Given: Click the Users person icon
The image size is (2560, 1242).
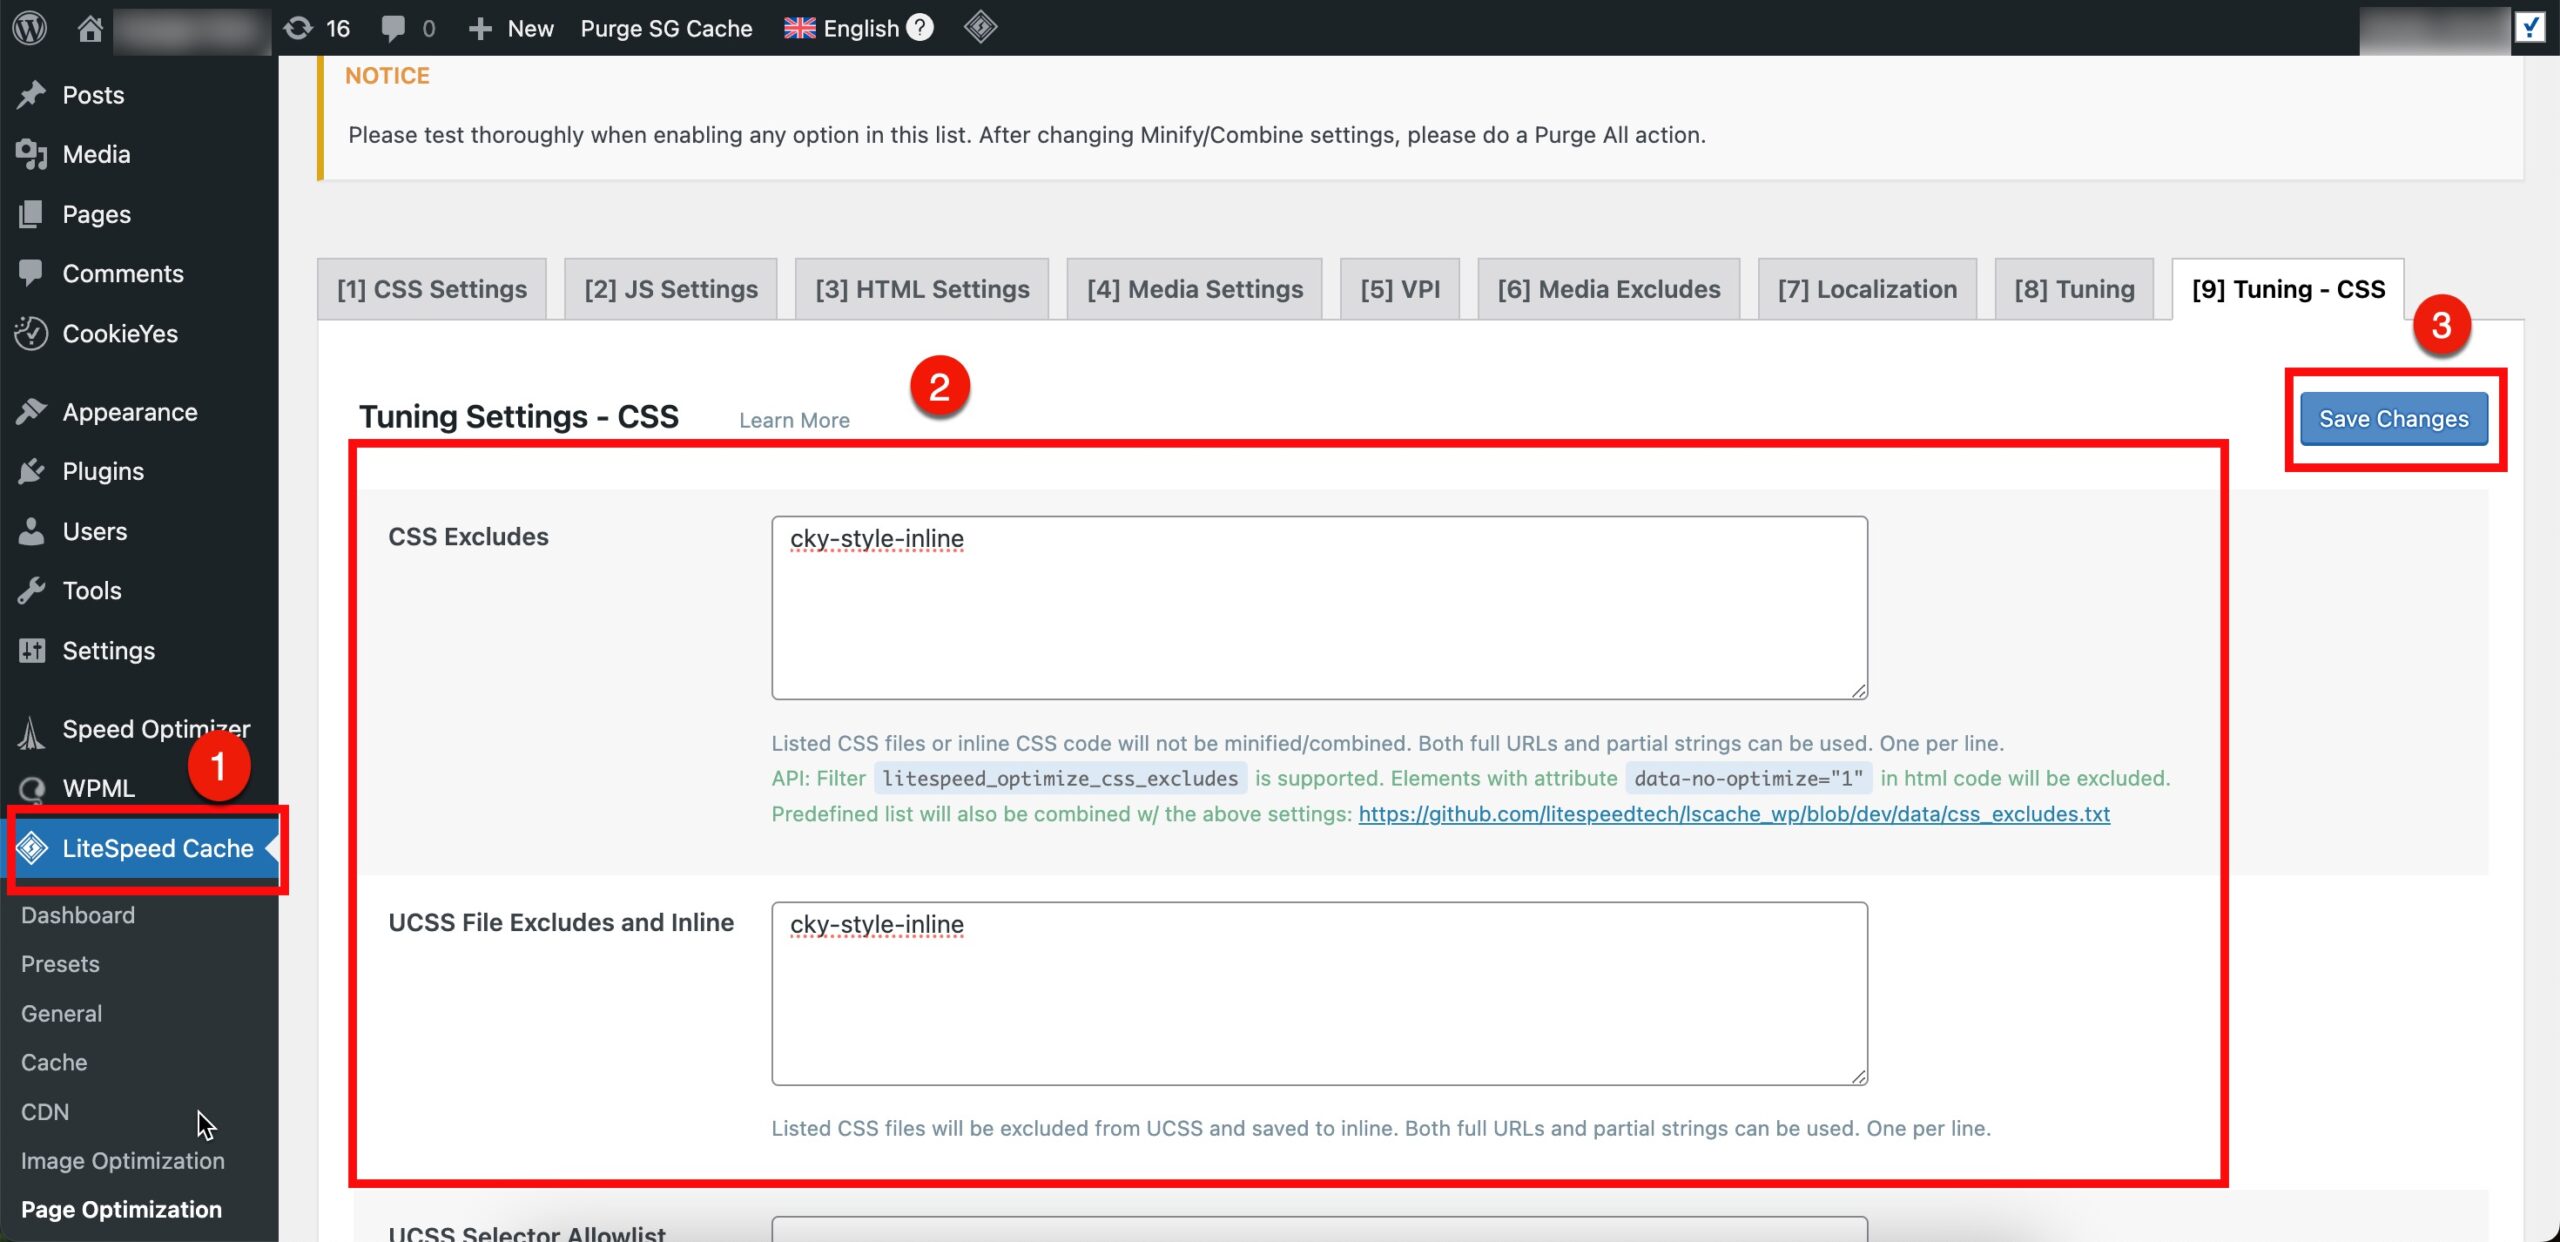Looking at the screenshot, I should coord(32,531).
